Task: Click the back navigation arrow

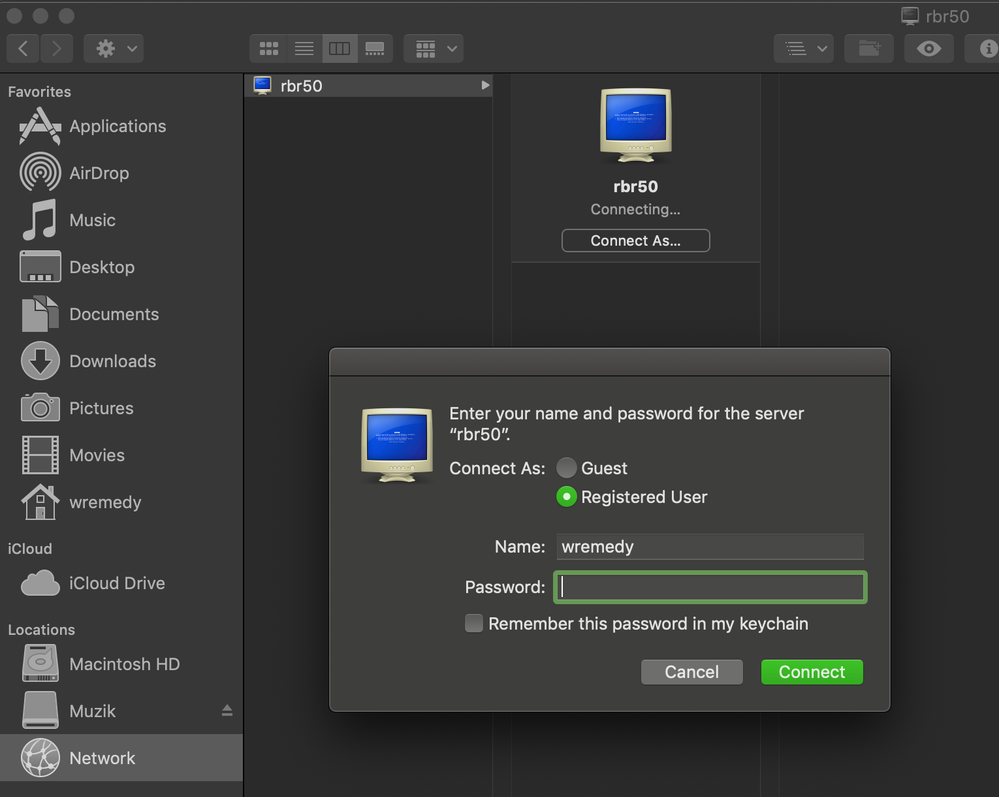Action: coord(24,48)
